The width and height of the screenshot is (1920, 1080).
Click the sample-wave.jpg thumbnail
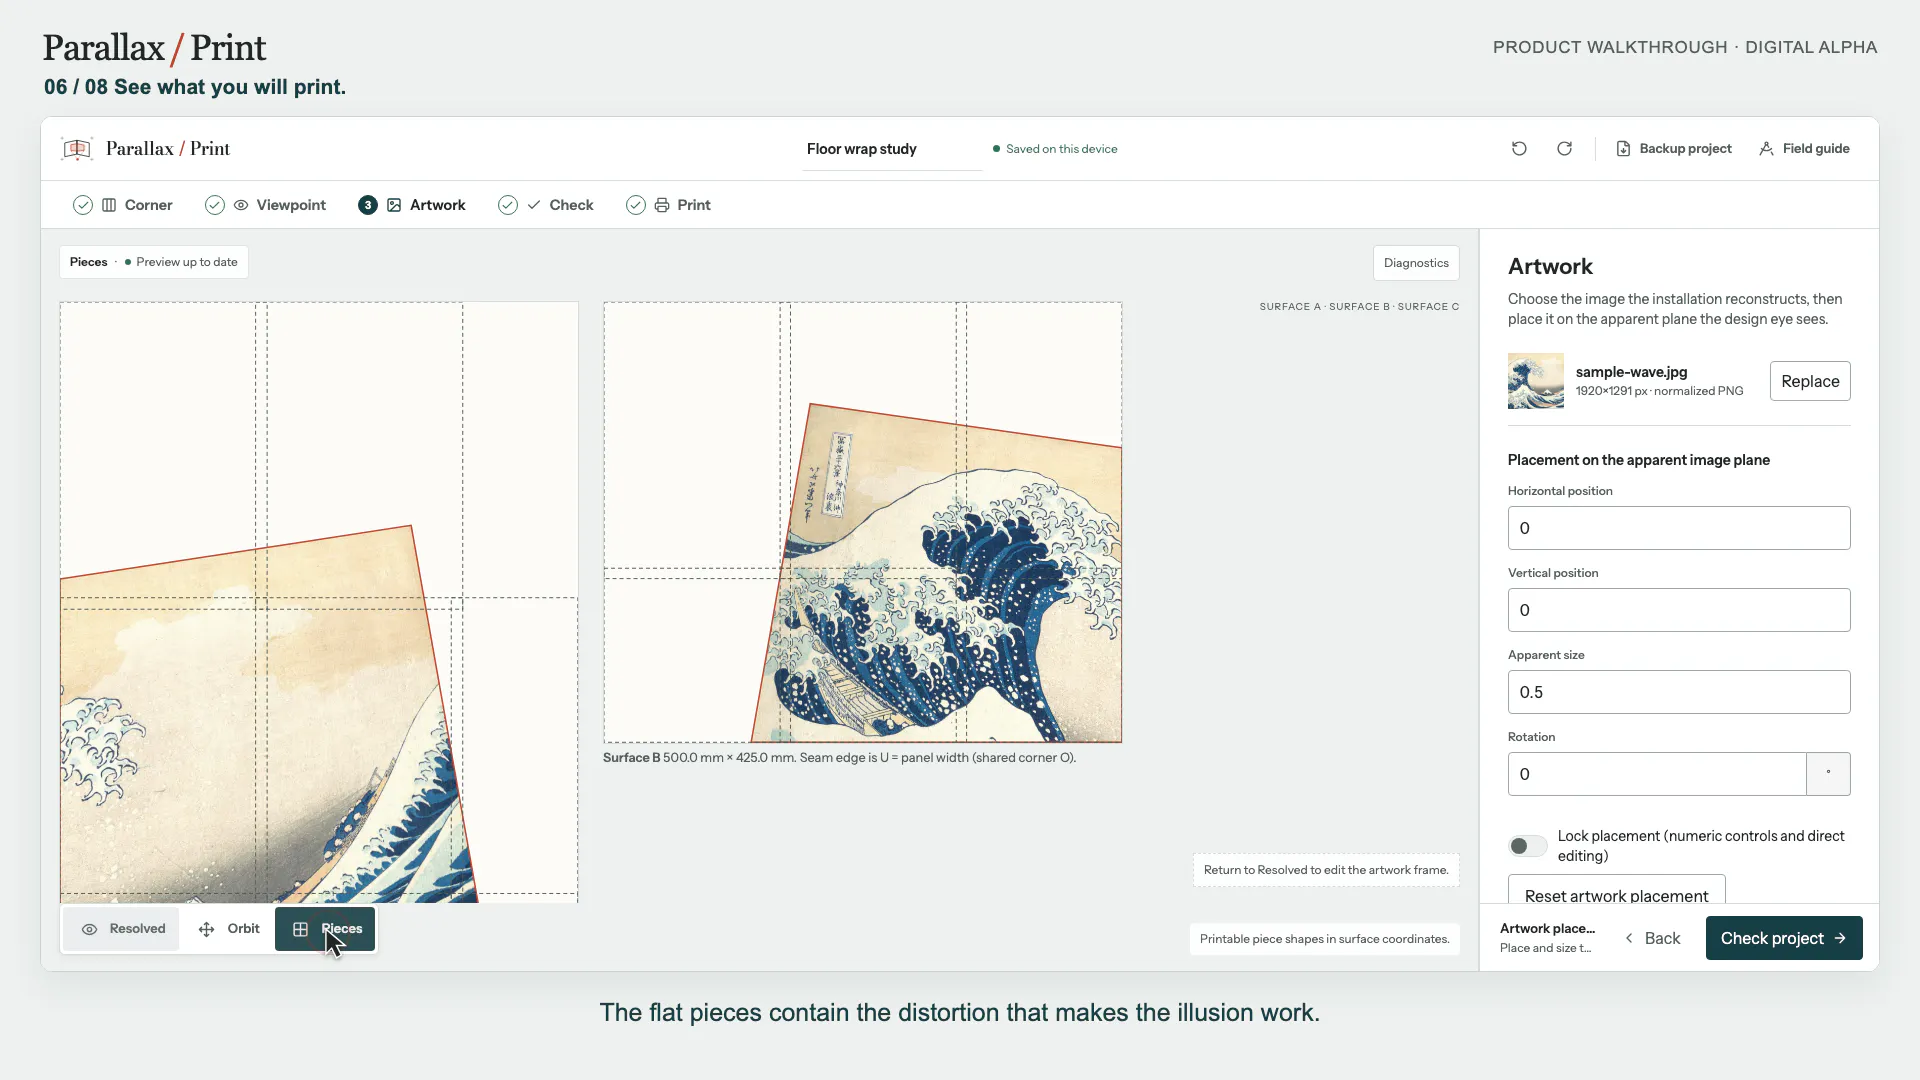(x=1536, y=381)
